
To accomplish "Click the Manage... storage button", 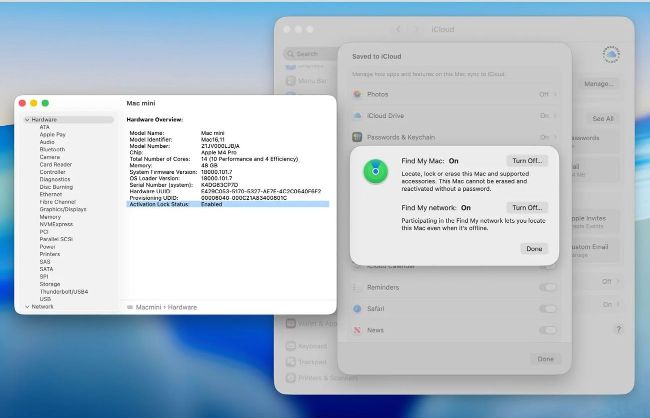I will click(598, 84).
